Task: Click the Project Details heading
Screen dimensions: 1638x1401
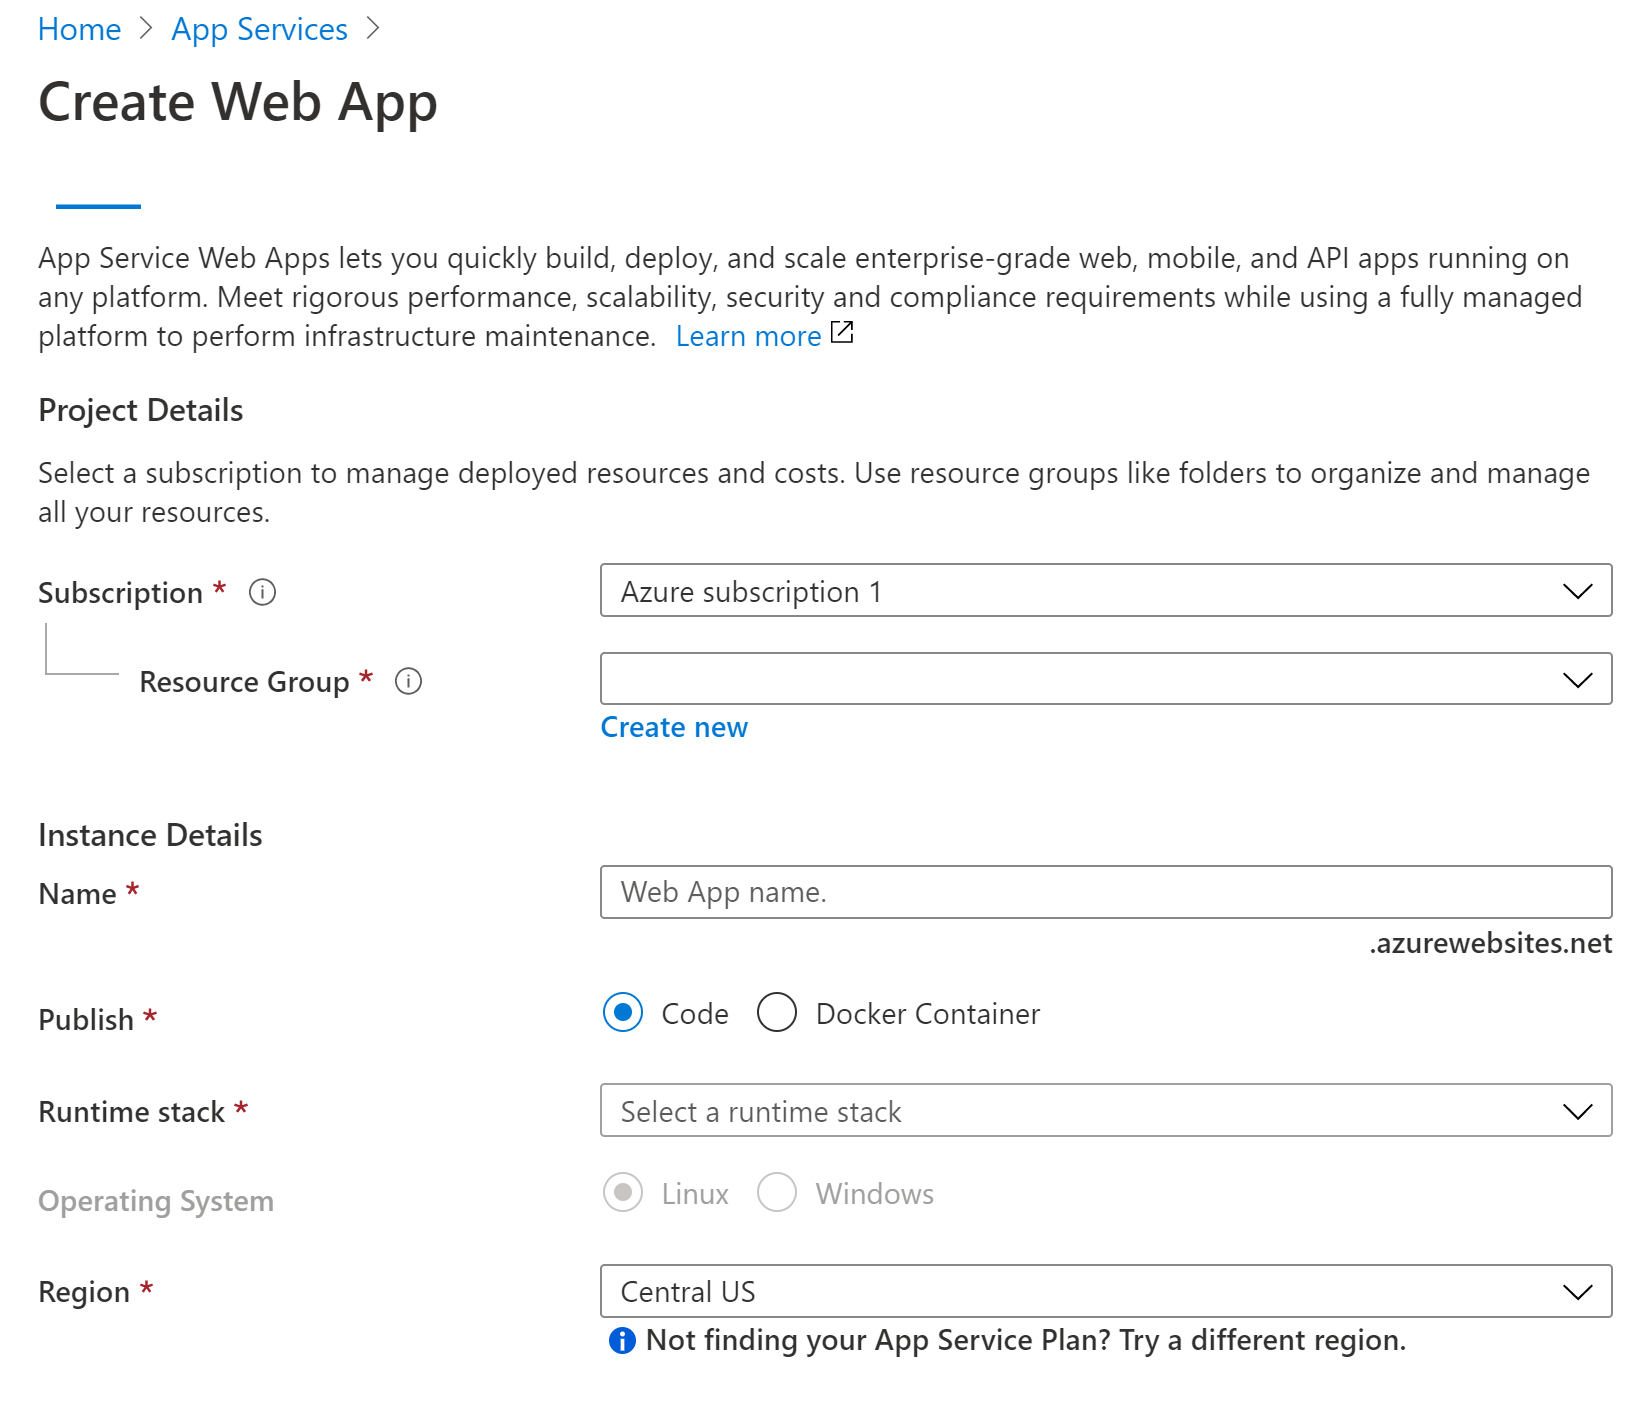Action: 141,410
